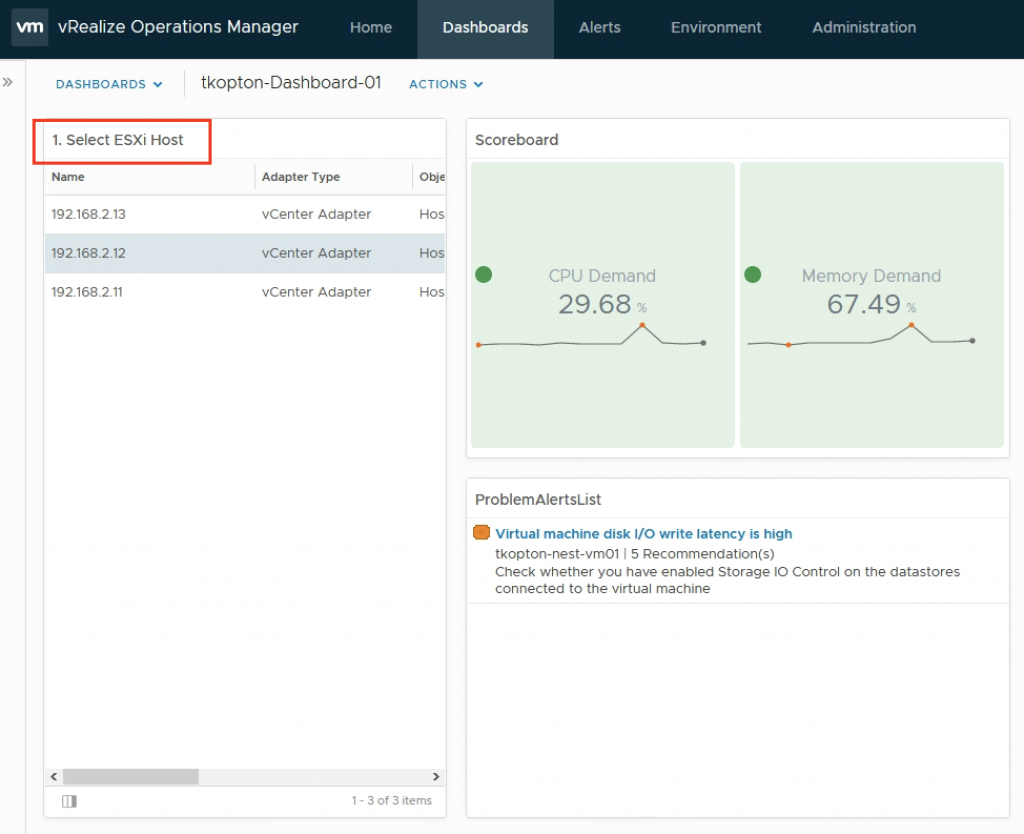Click the Memory Demand sparkline chart

point(861,335)
